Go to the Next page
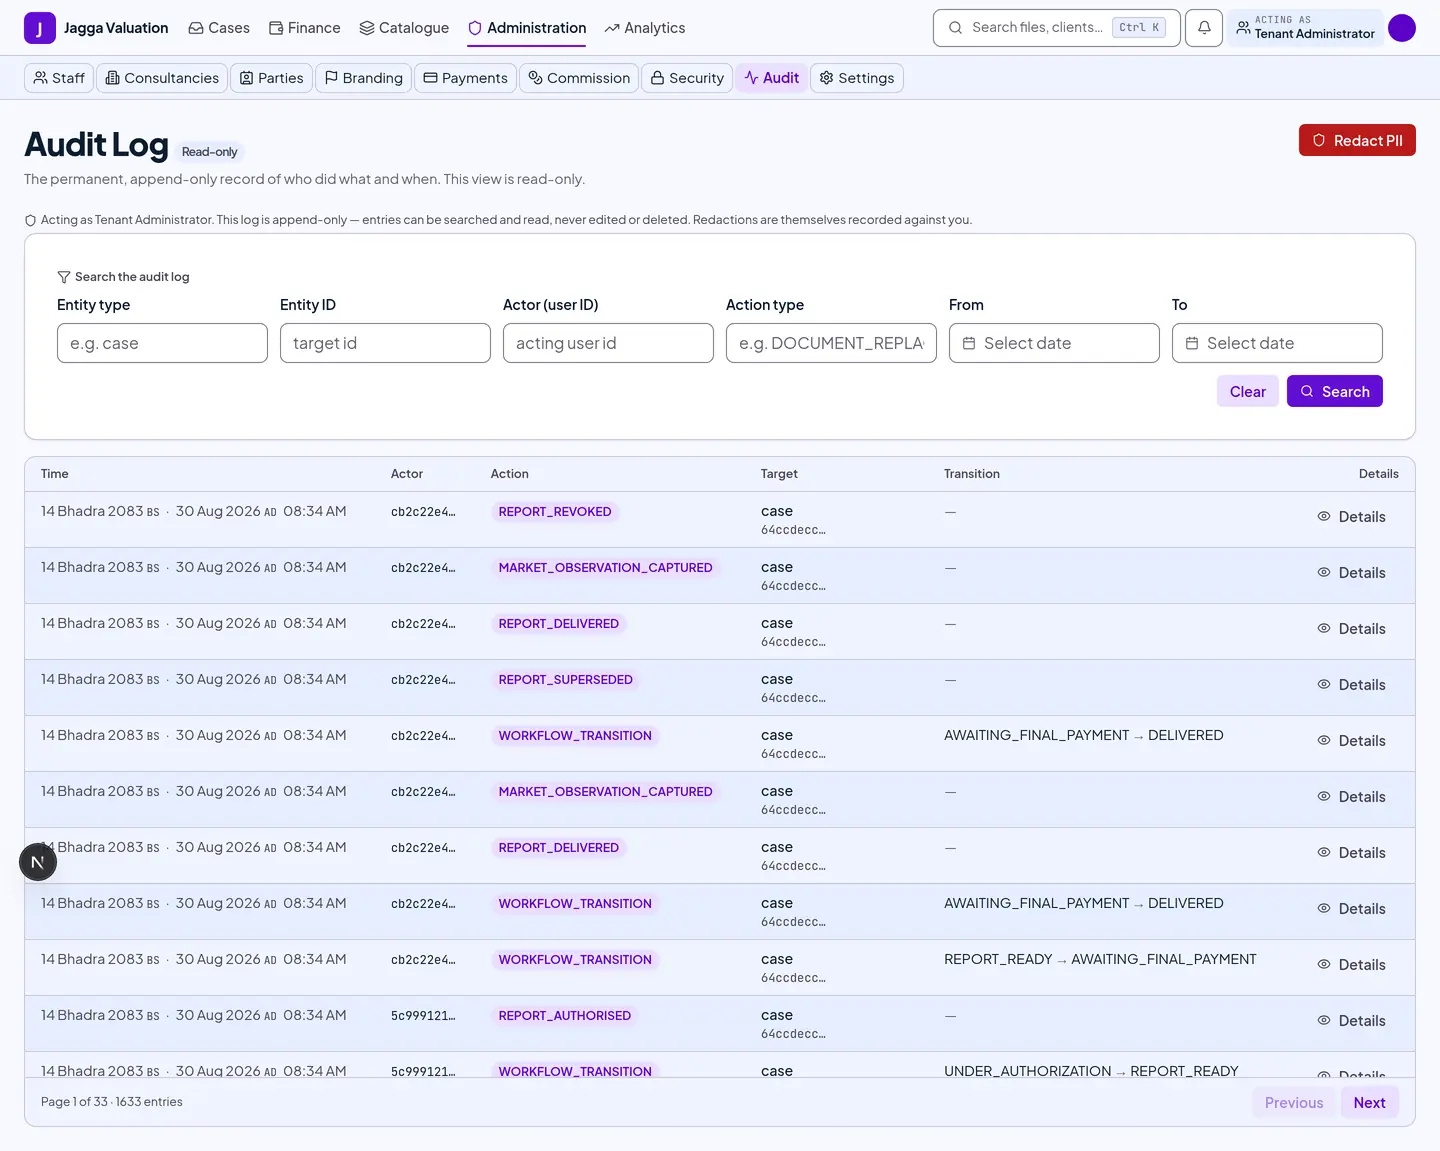Screen dimensions: 1440x1151 click(x=1369, y=1102)
